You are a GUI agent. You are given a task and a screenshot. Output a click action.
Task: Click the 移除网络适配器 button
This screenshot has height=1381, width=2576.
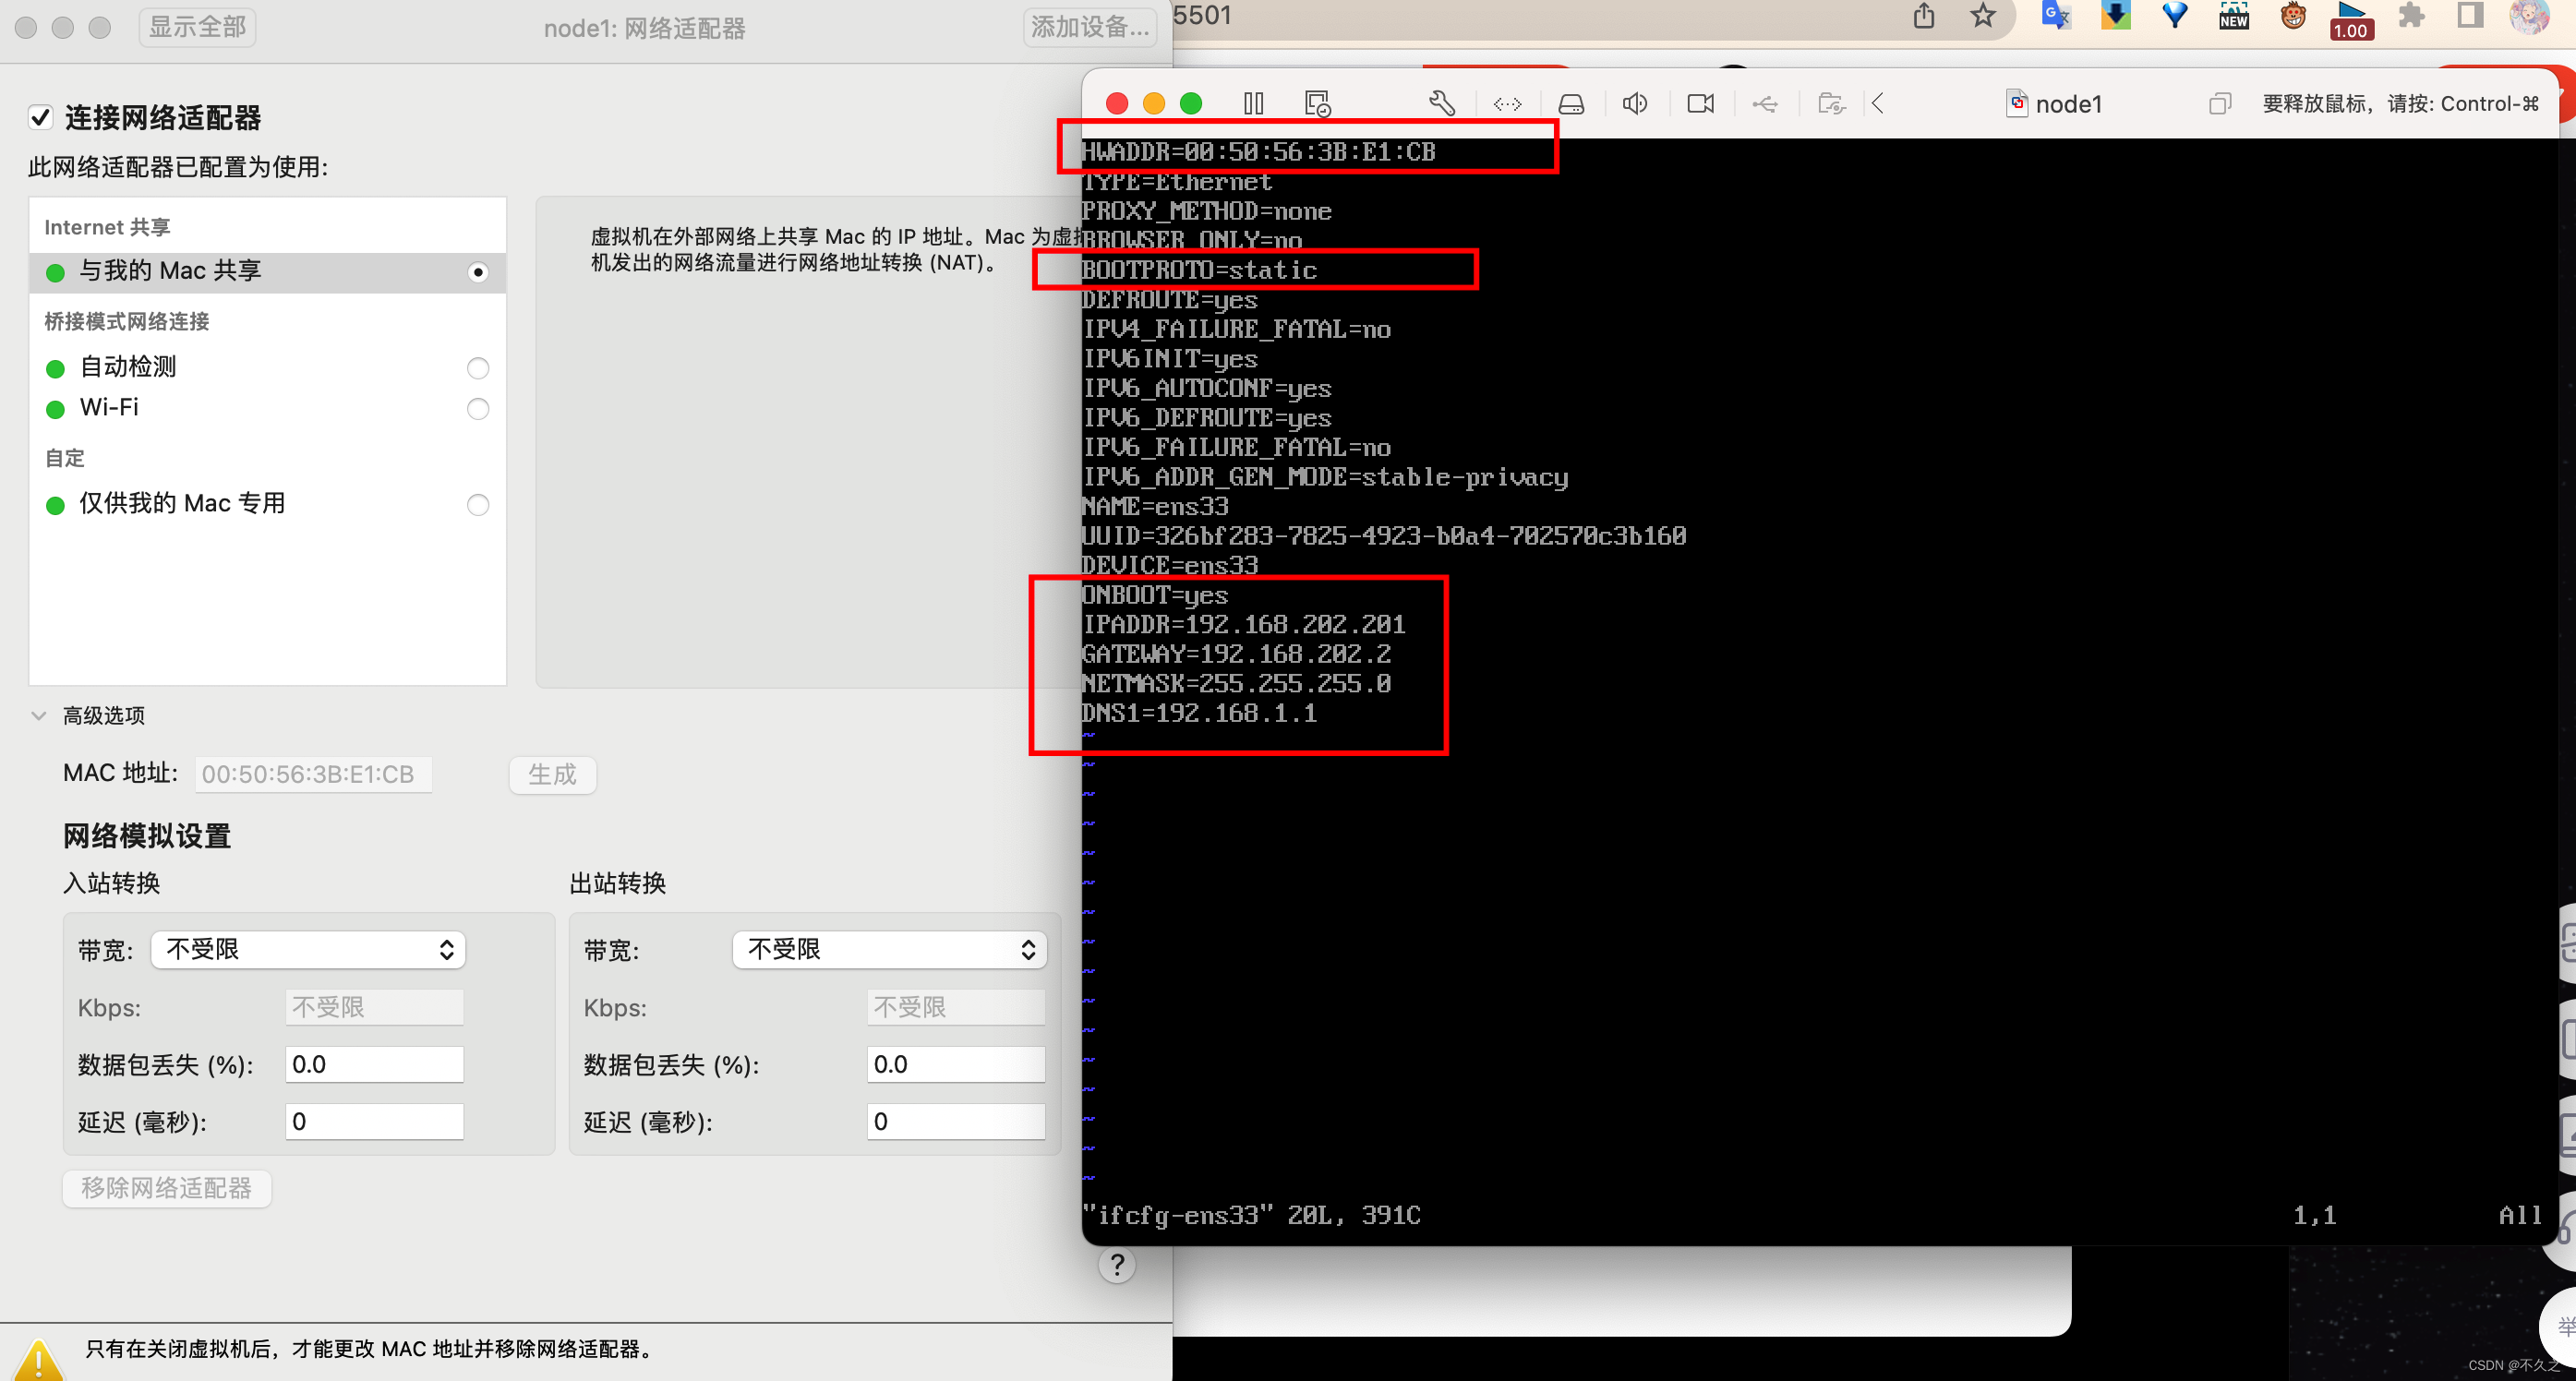point(167,1188)
